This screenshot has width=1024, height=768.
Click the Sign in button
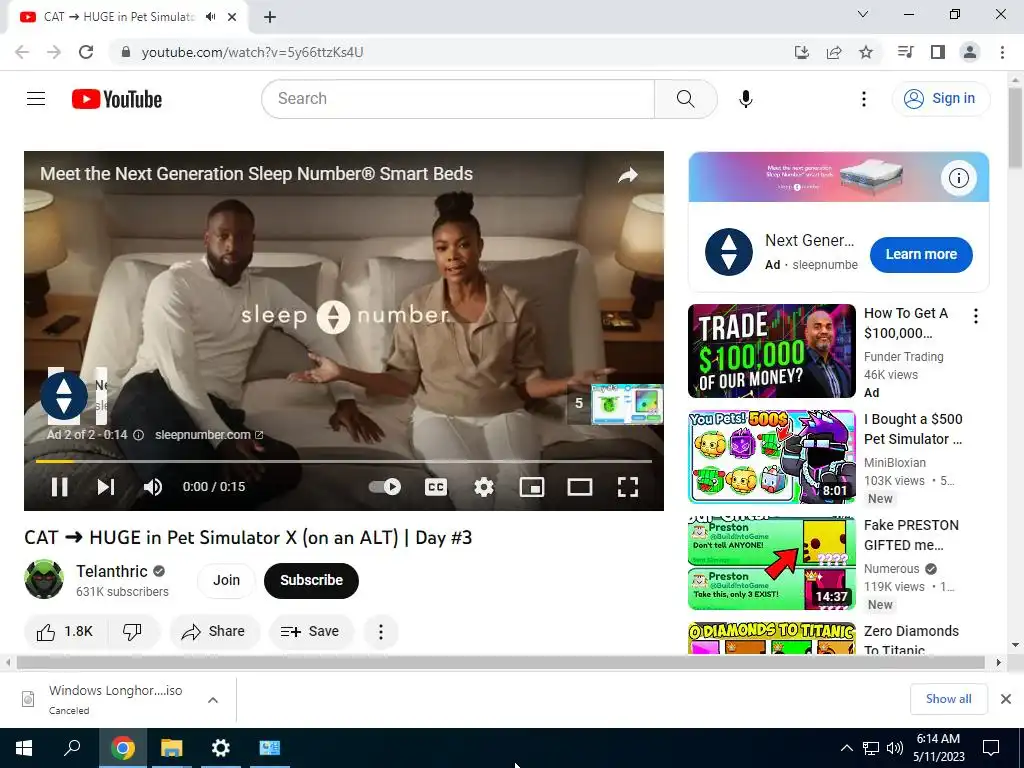click(940, 99)
